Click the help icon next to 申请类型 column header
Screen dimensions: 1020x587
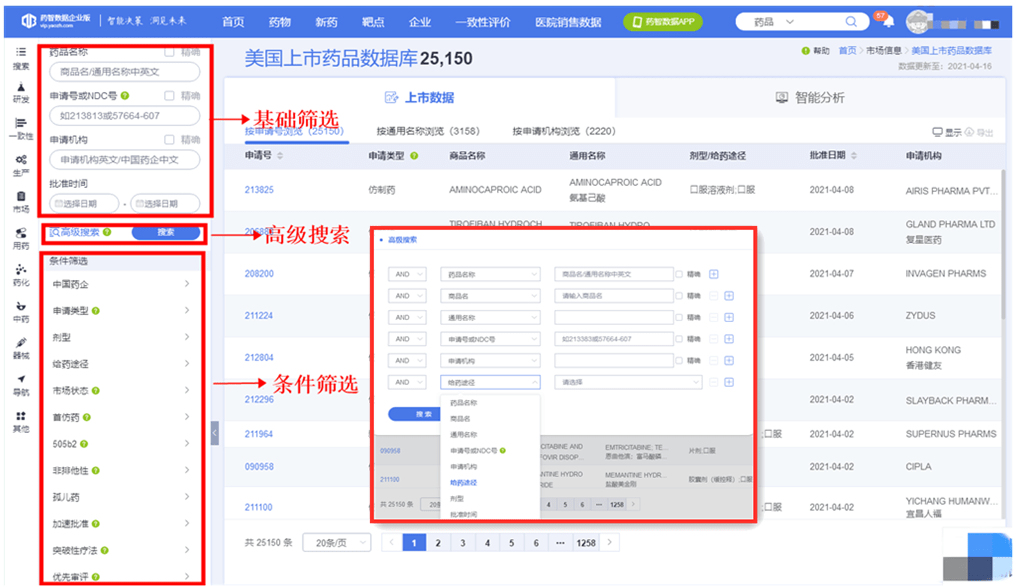click(x=414, y=156)
